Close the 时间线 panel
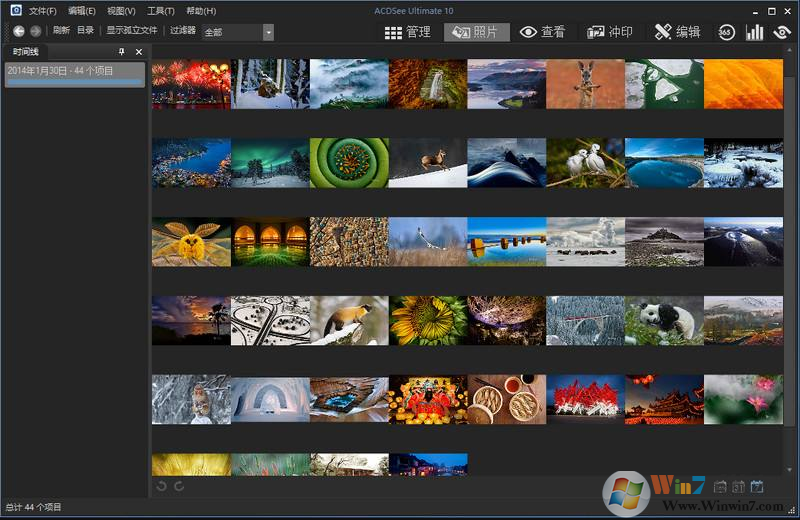Screen dimensions: 800x520 pos(139,51)
